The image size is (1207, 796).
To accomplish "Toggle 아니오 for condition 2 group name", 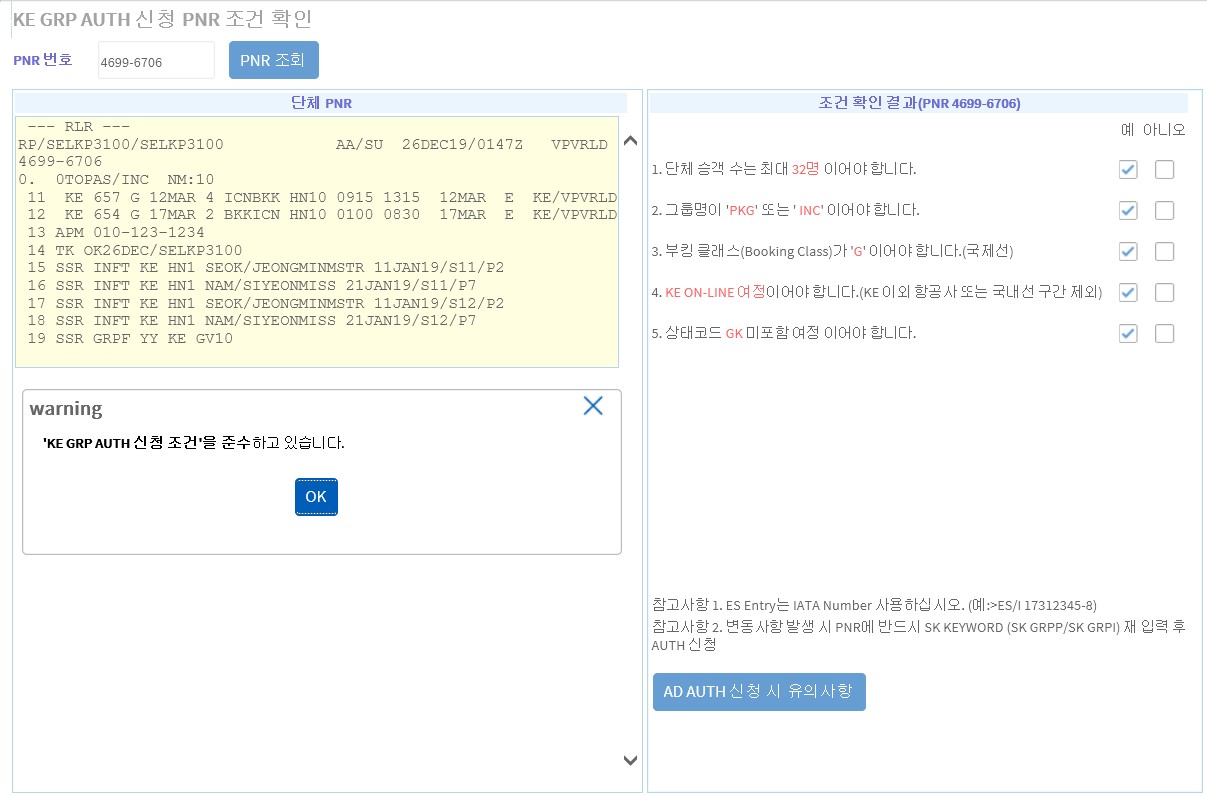I will pyautogui.click(x=1164, y=211).
